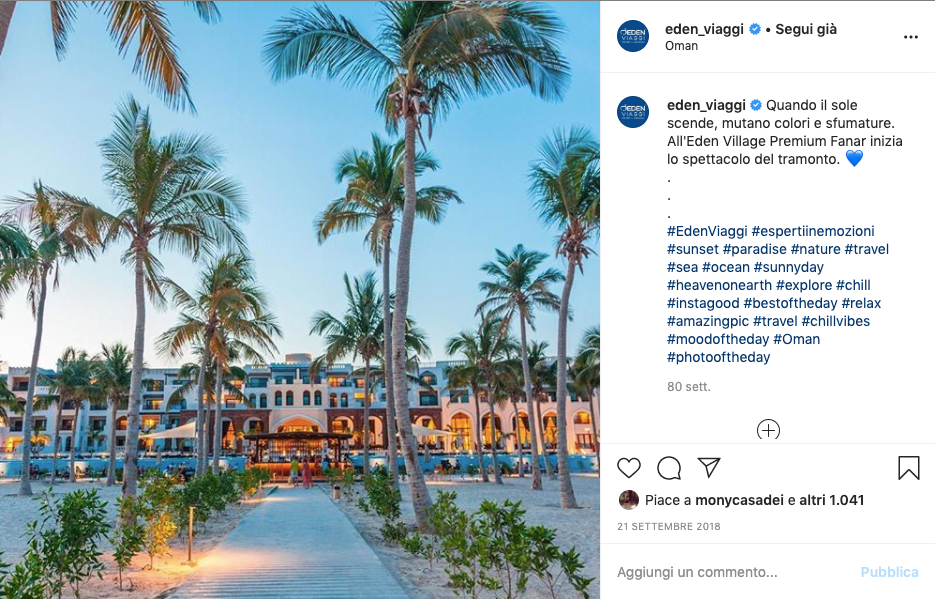The height and width of the screenshot is (599, 935).
Task: Open the #EdenViaggi hashtag
Action: click(707, 231)
